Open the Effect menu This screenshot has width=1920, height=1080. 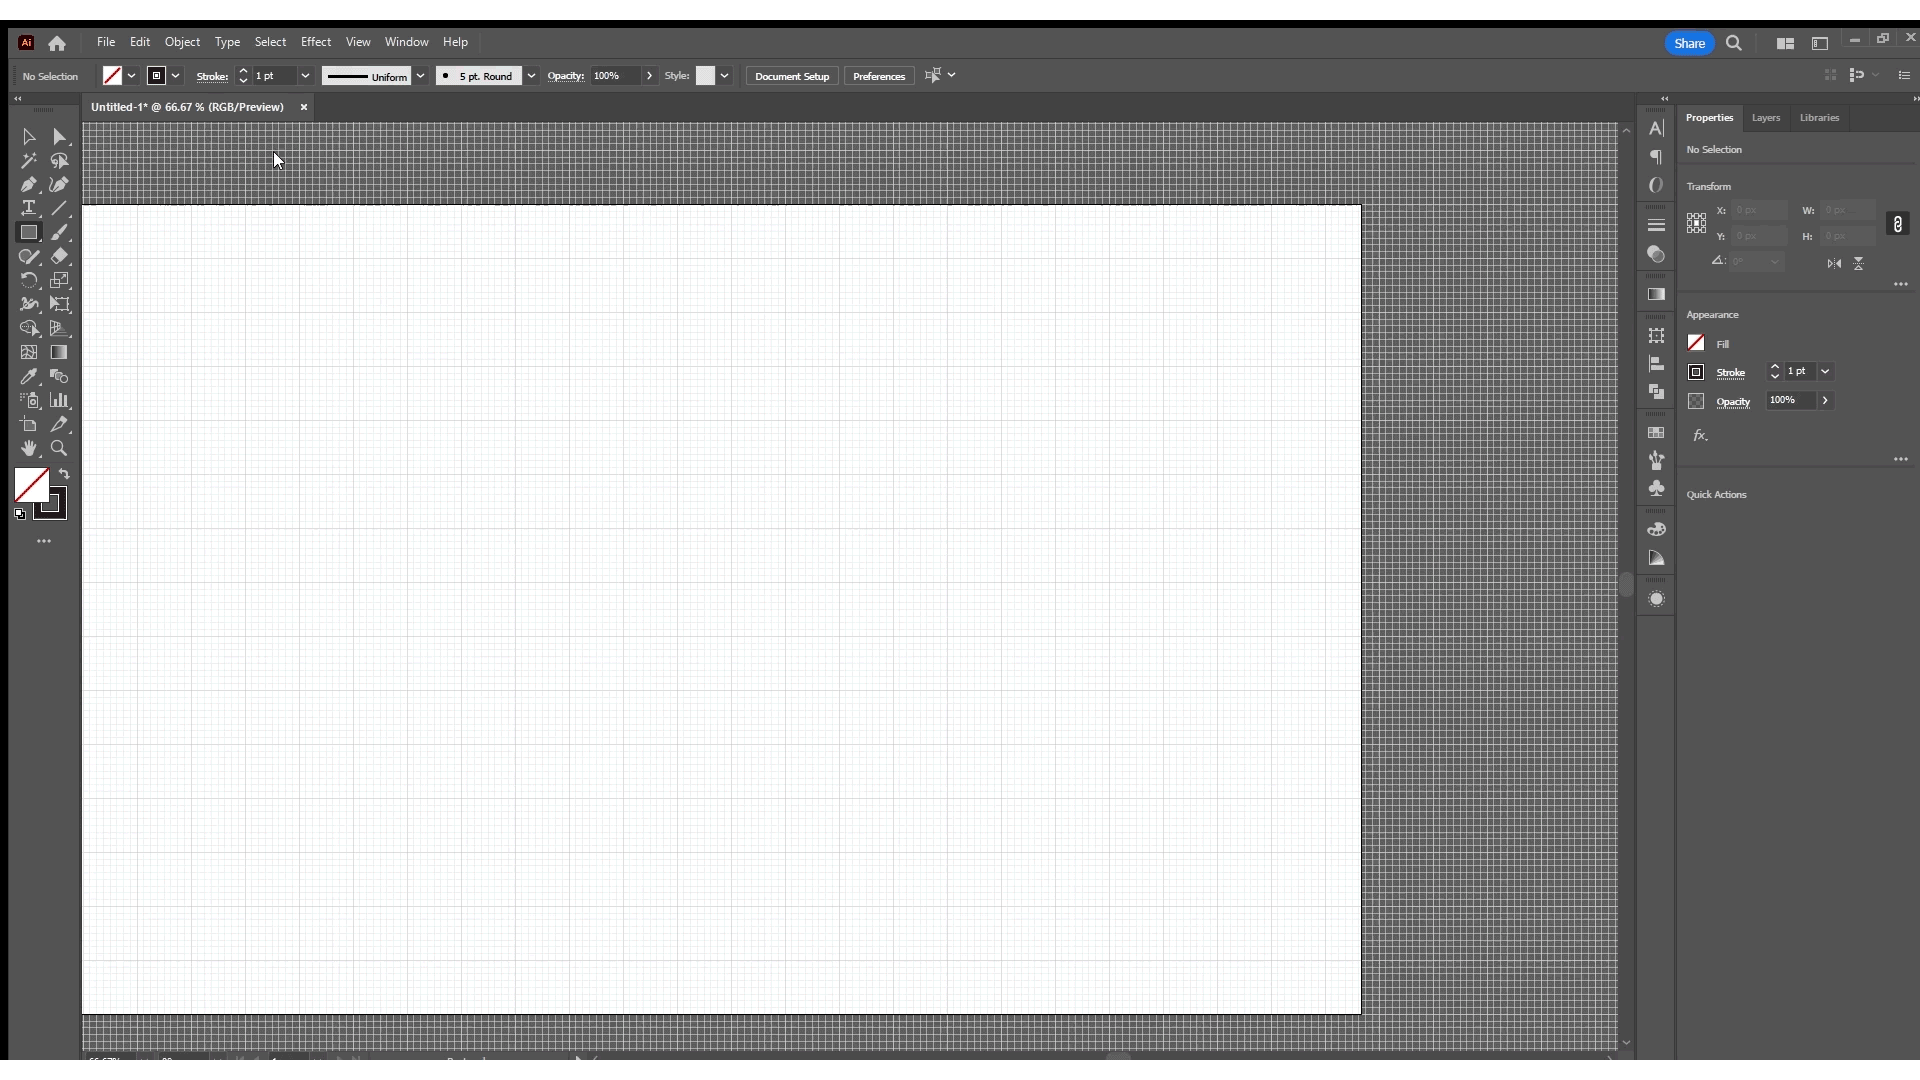click(x=315, y=42)
